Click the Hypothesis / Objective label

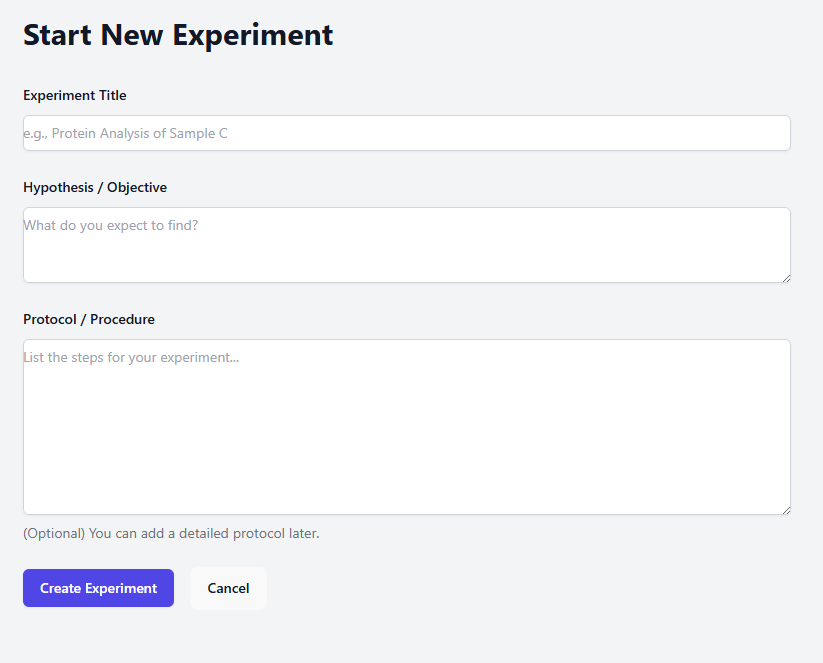tap(95, 187)
